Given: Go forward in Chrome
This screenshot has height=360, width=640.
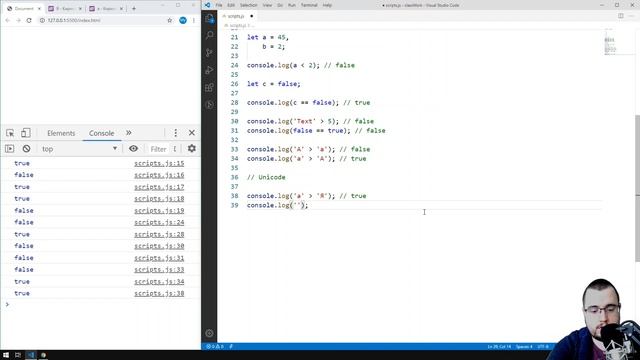Looking at the screenshot, I should coord(18,20).
